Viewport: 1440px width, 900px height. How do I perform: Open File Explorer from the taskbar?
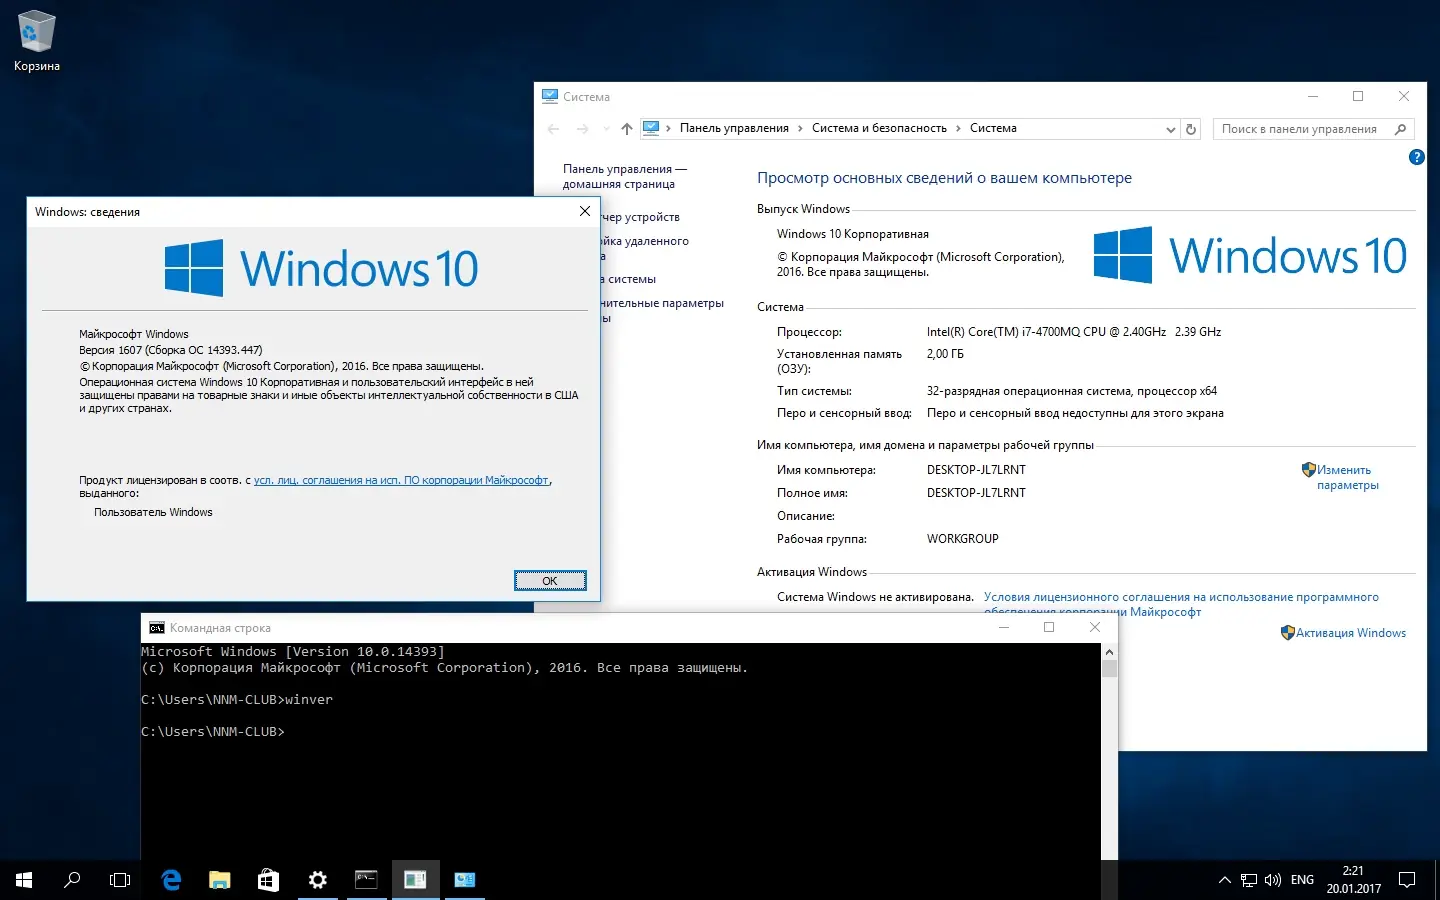click(220, 880)
